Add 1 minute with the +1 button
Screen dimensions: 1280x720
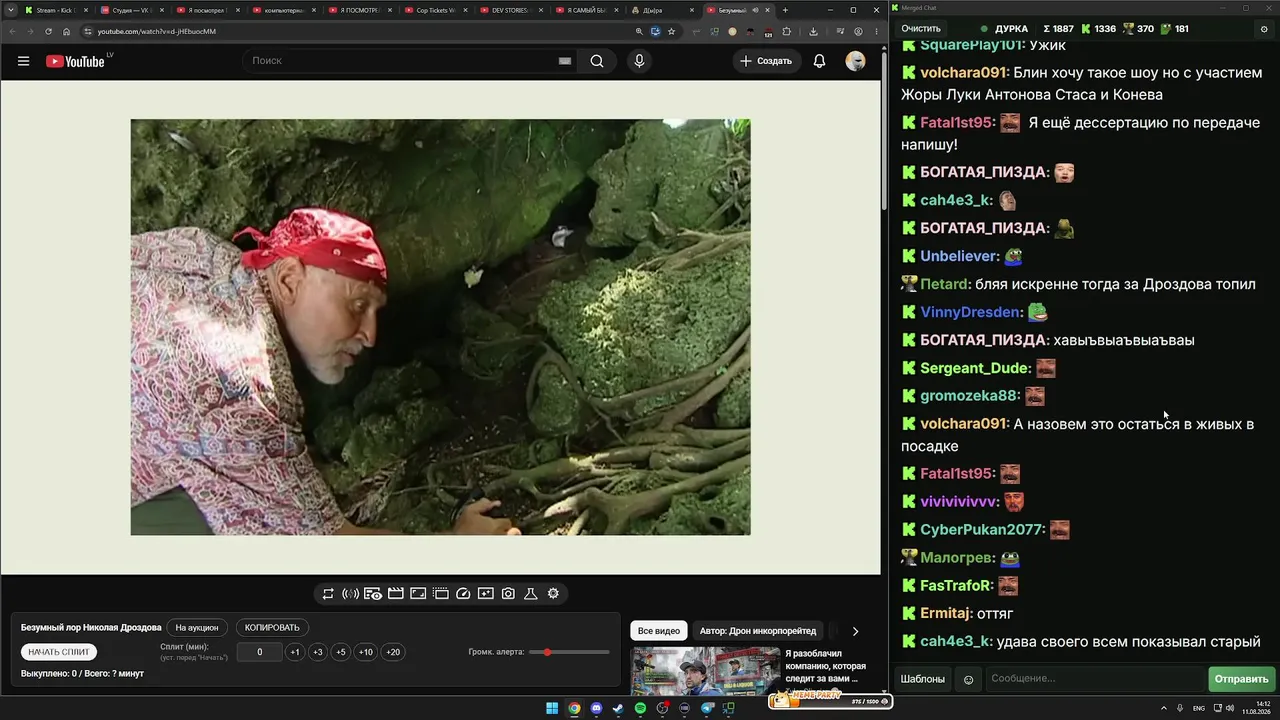tap(295, 652)
